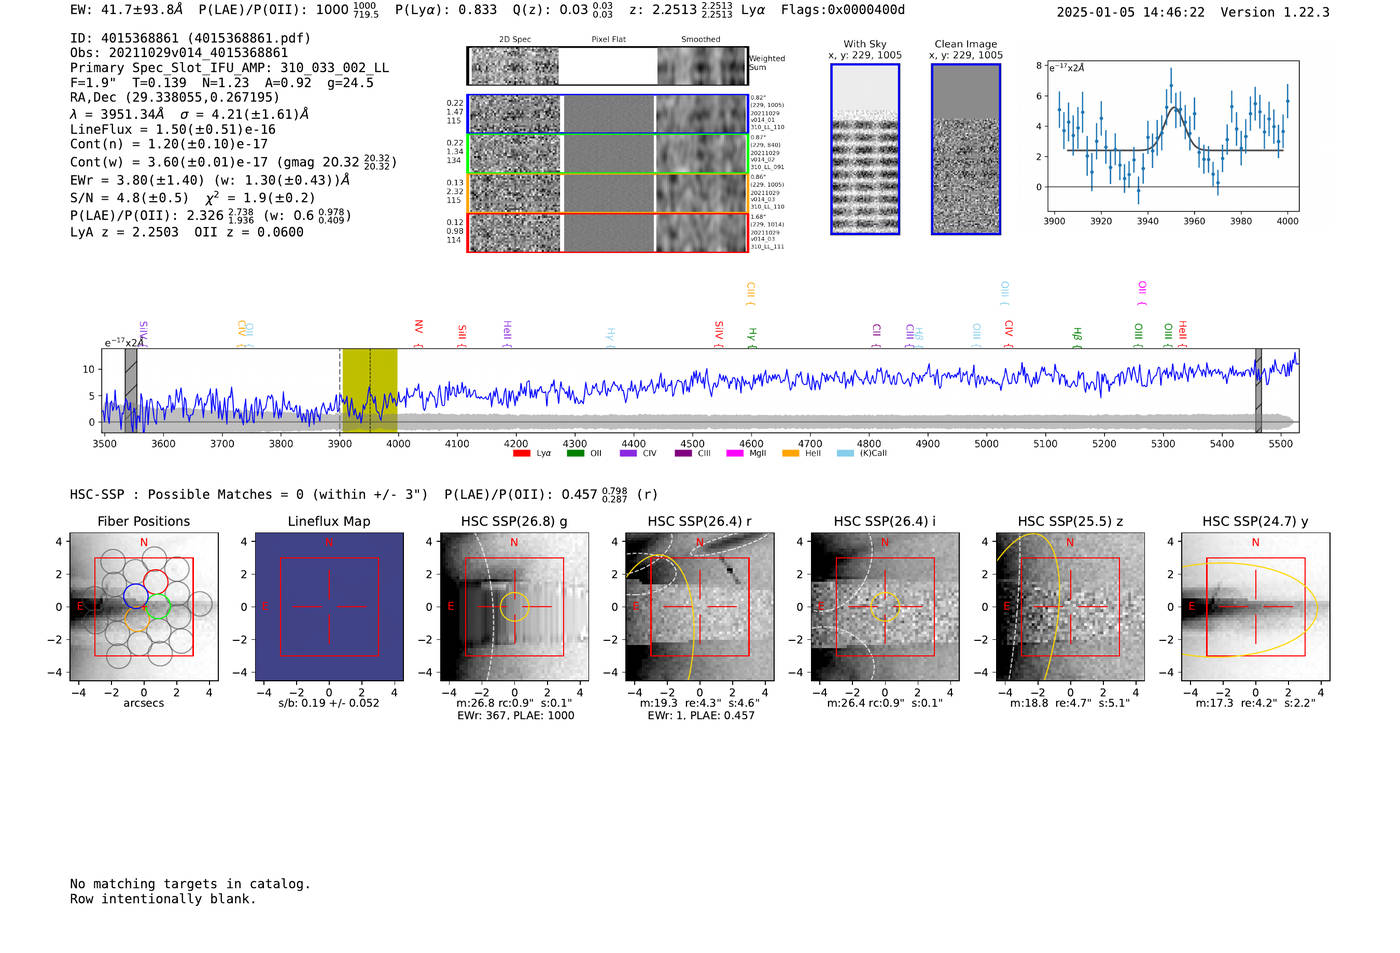Screen dimensions: 1400x953
Task: Click the red fiber circle in Fiber Positions
Action: (x=156, y=582)
